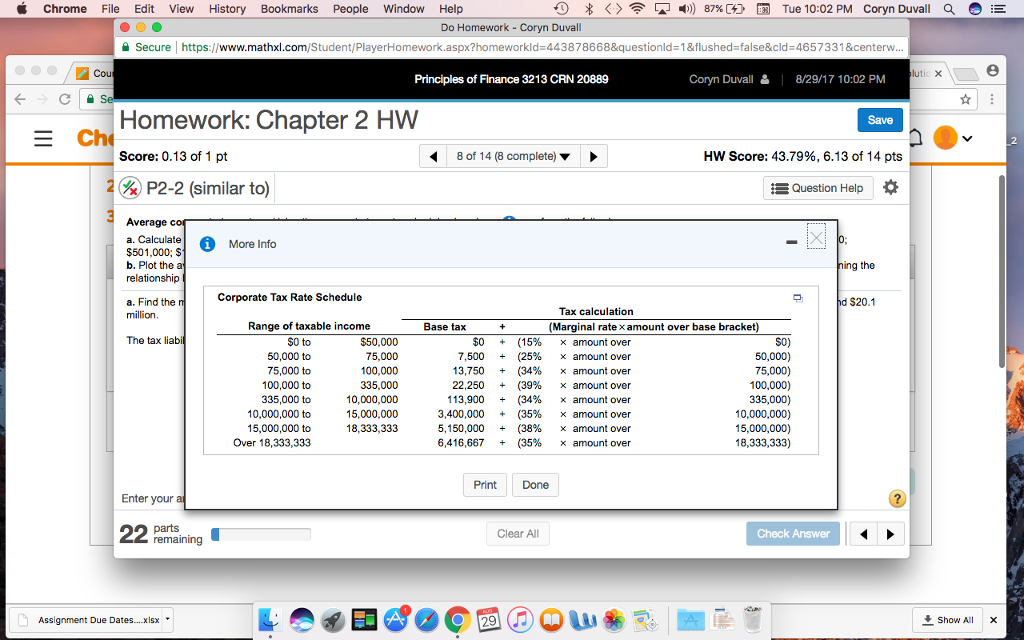Click the P2-2 partial-credit status icon
Image resolution: width=1024 pixels, height=640 pixels.
[x=131, y=188]
